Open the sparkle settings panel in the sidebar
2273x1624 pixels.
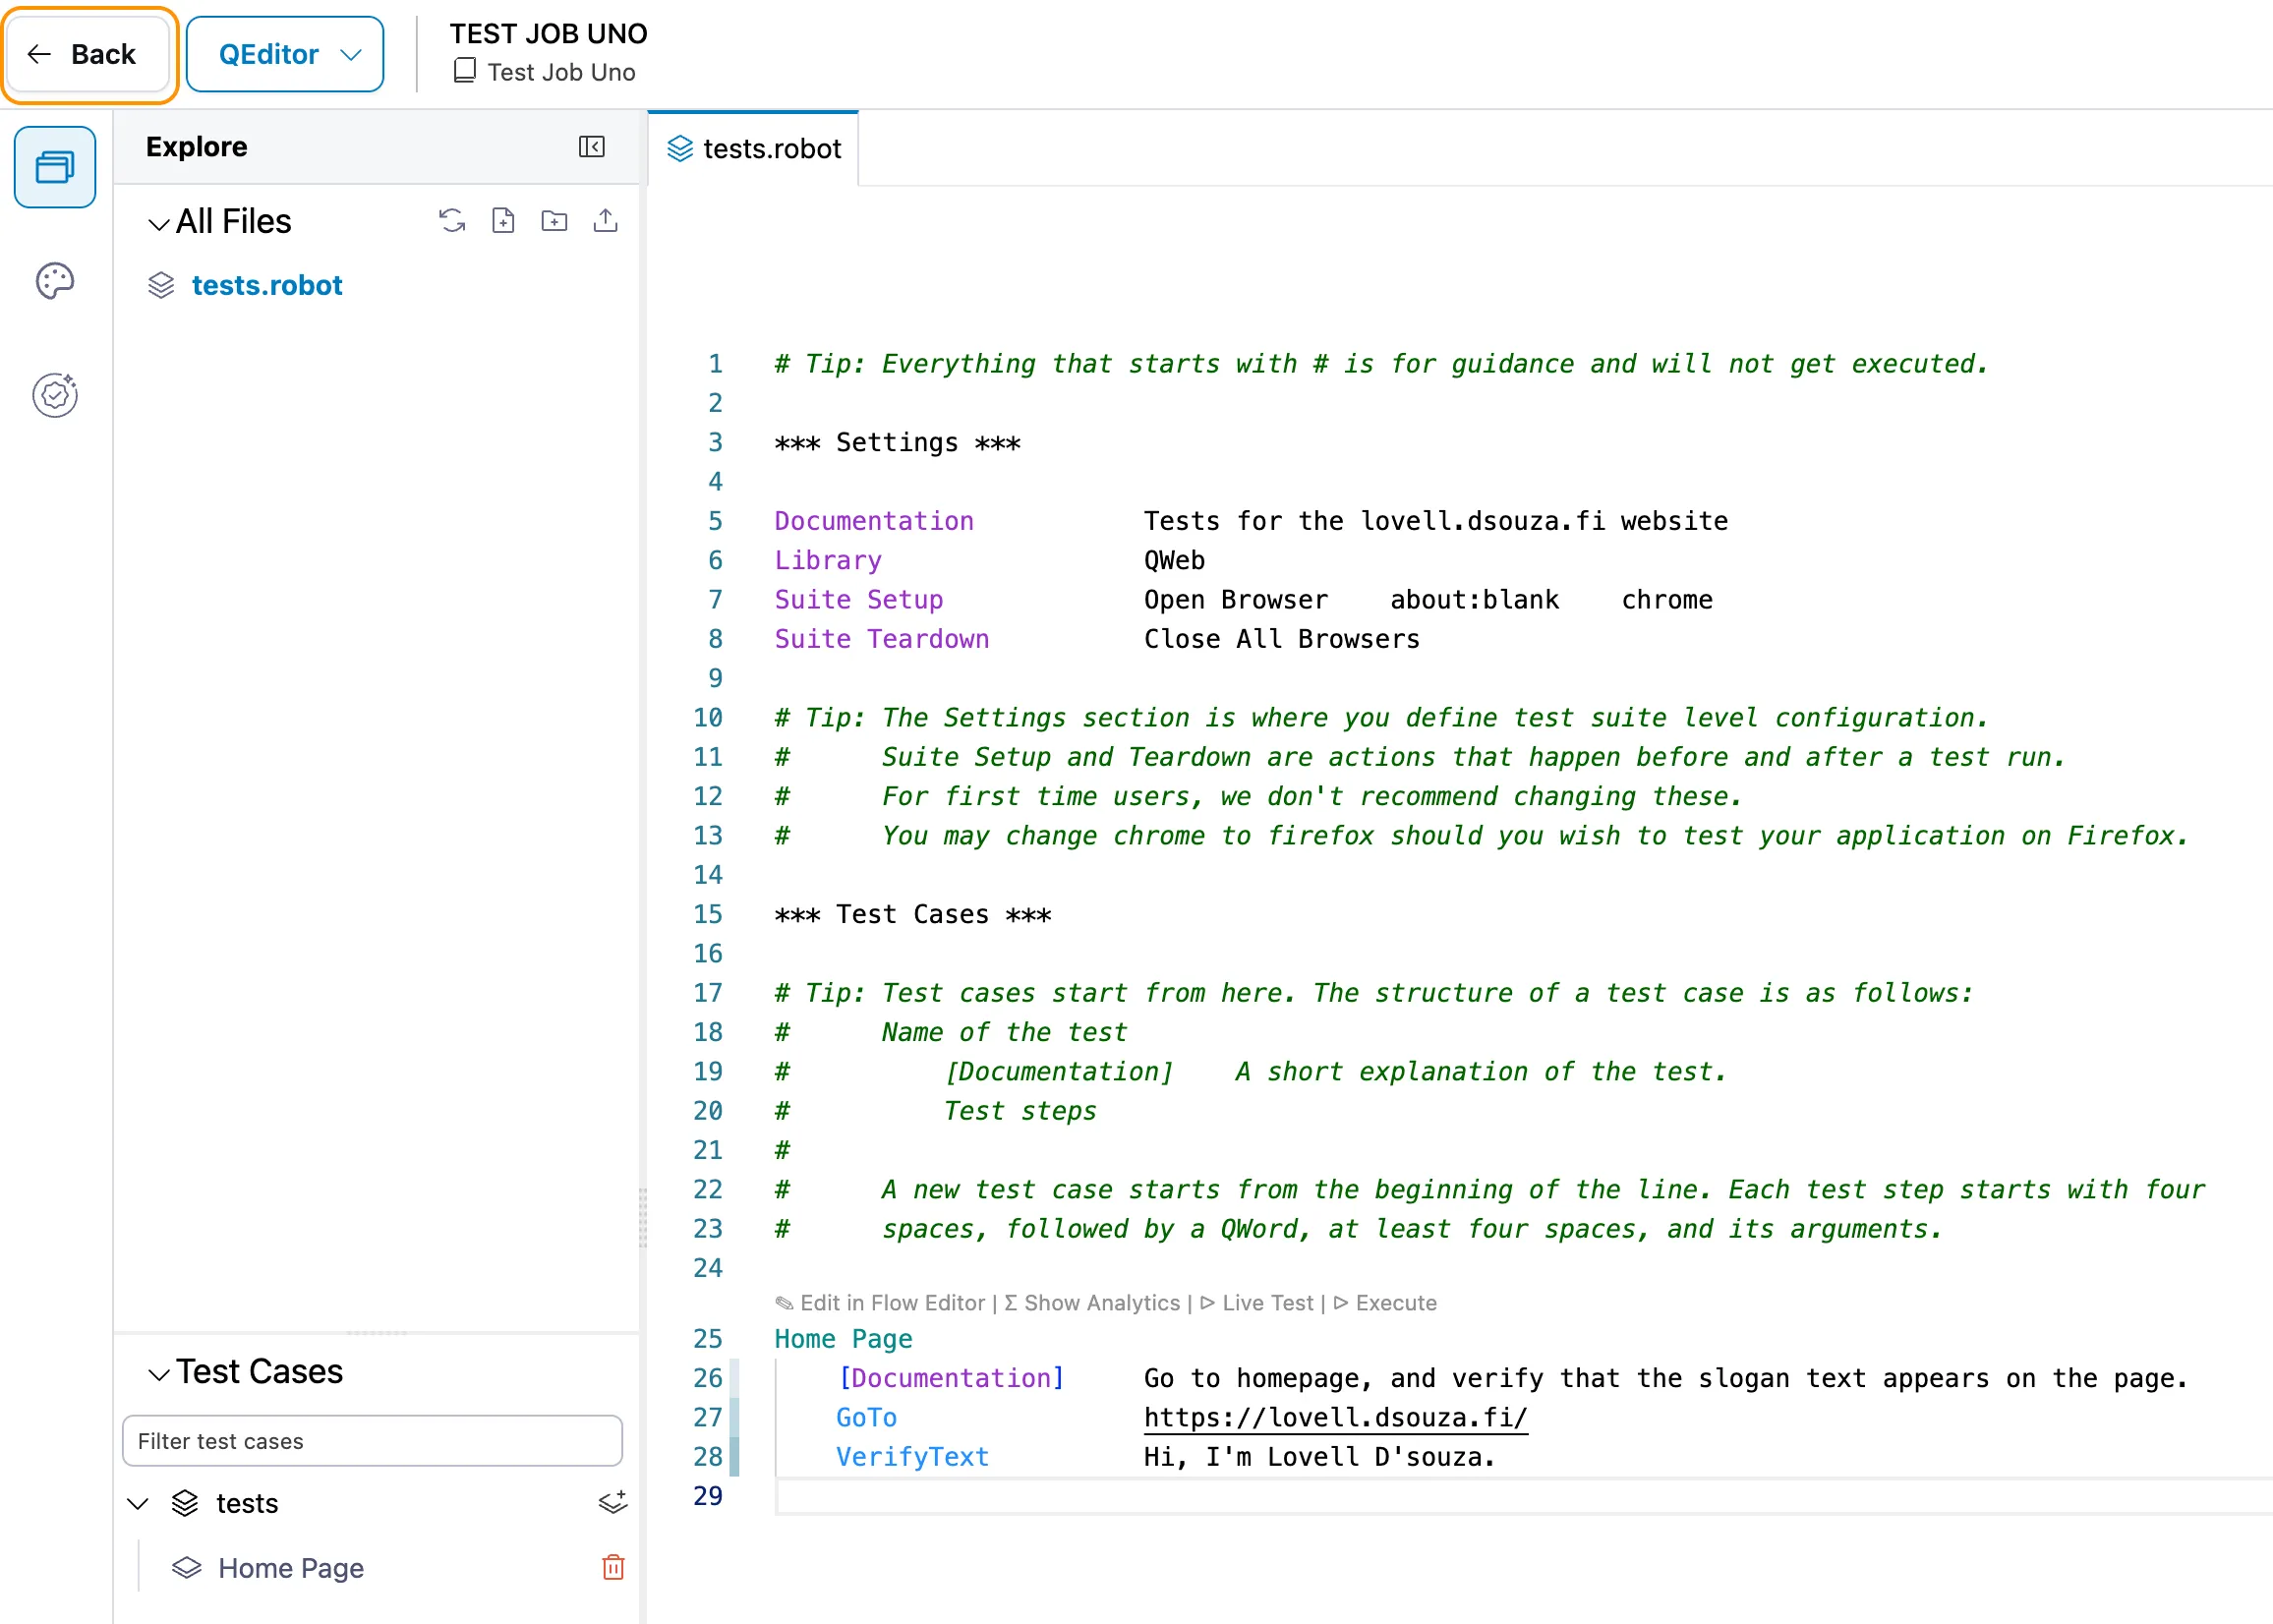[x=54, y=395]
